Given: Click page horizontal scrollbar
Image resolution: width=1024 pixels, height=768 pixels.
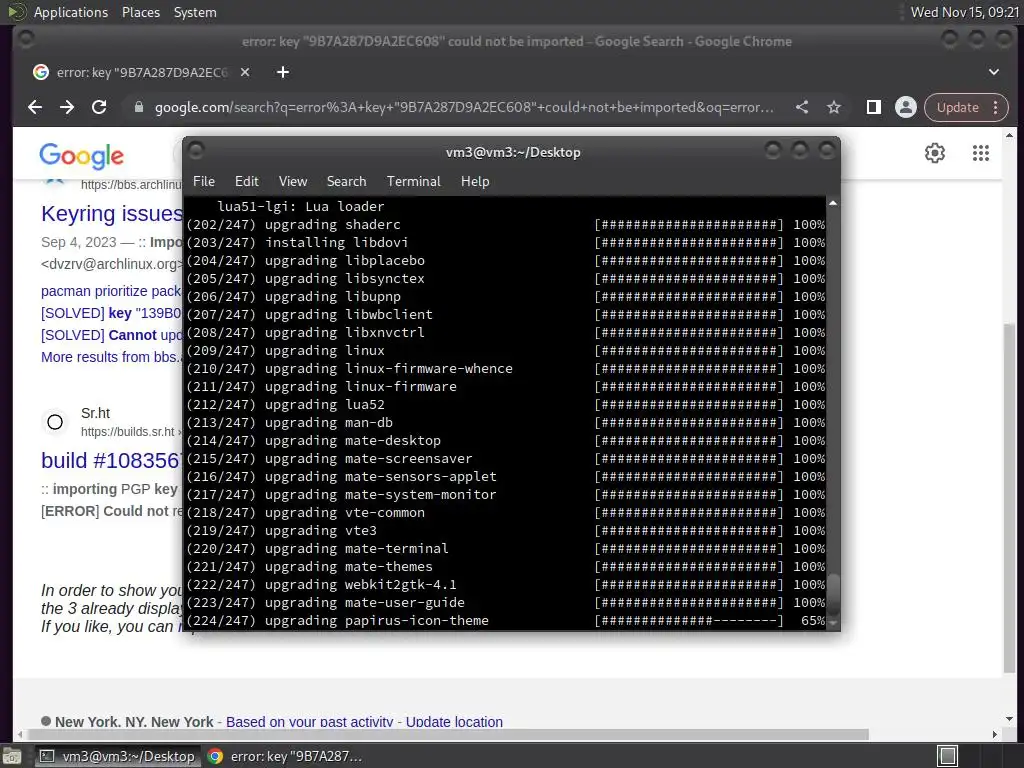Looking at the screenshot, I should (x=448, y=735).
